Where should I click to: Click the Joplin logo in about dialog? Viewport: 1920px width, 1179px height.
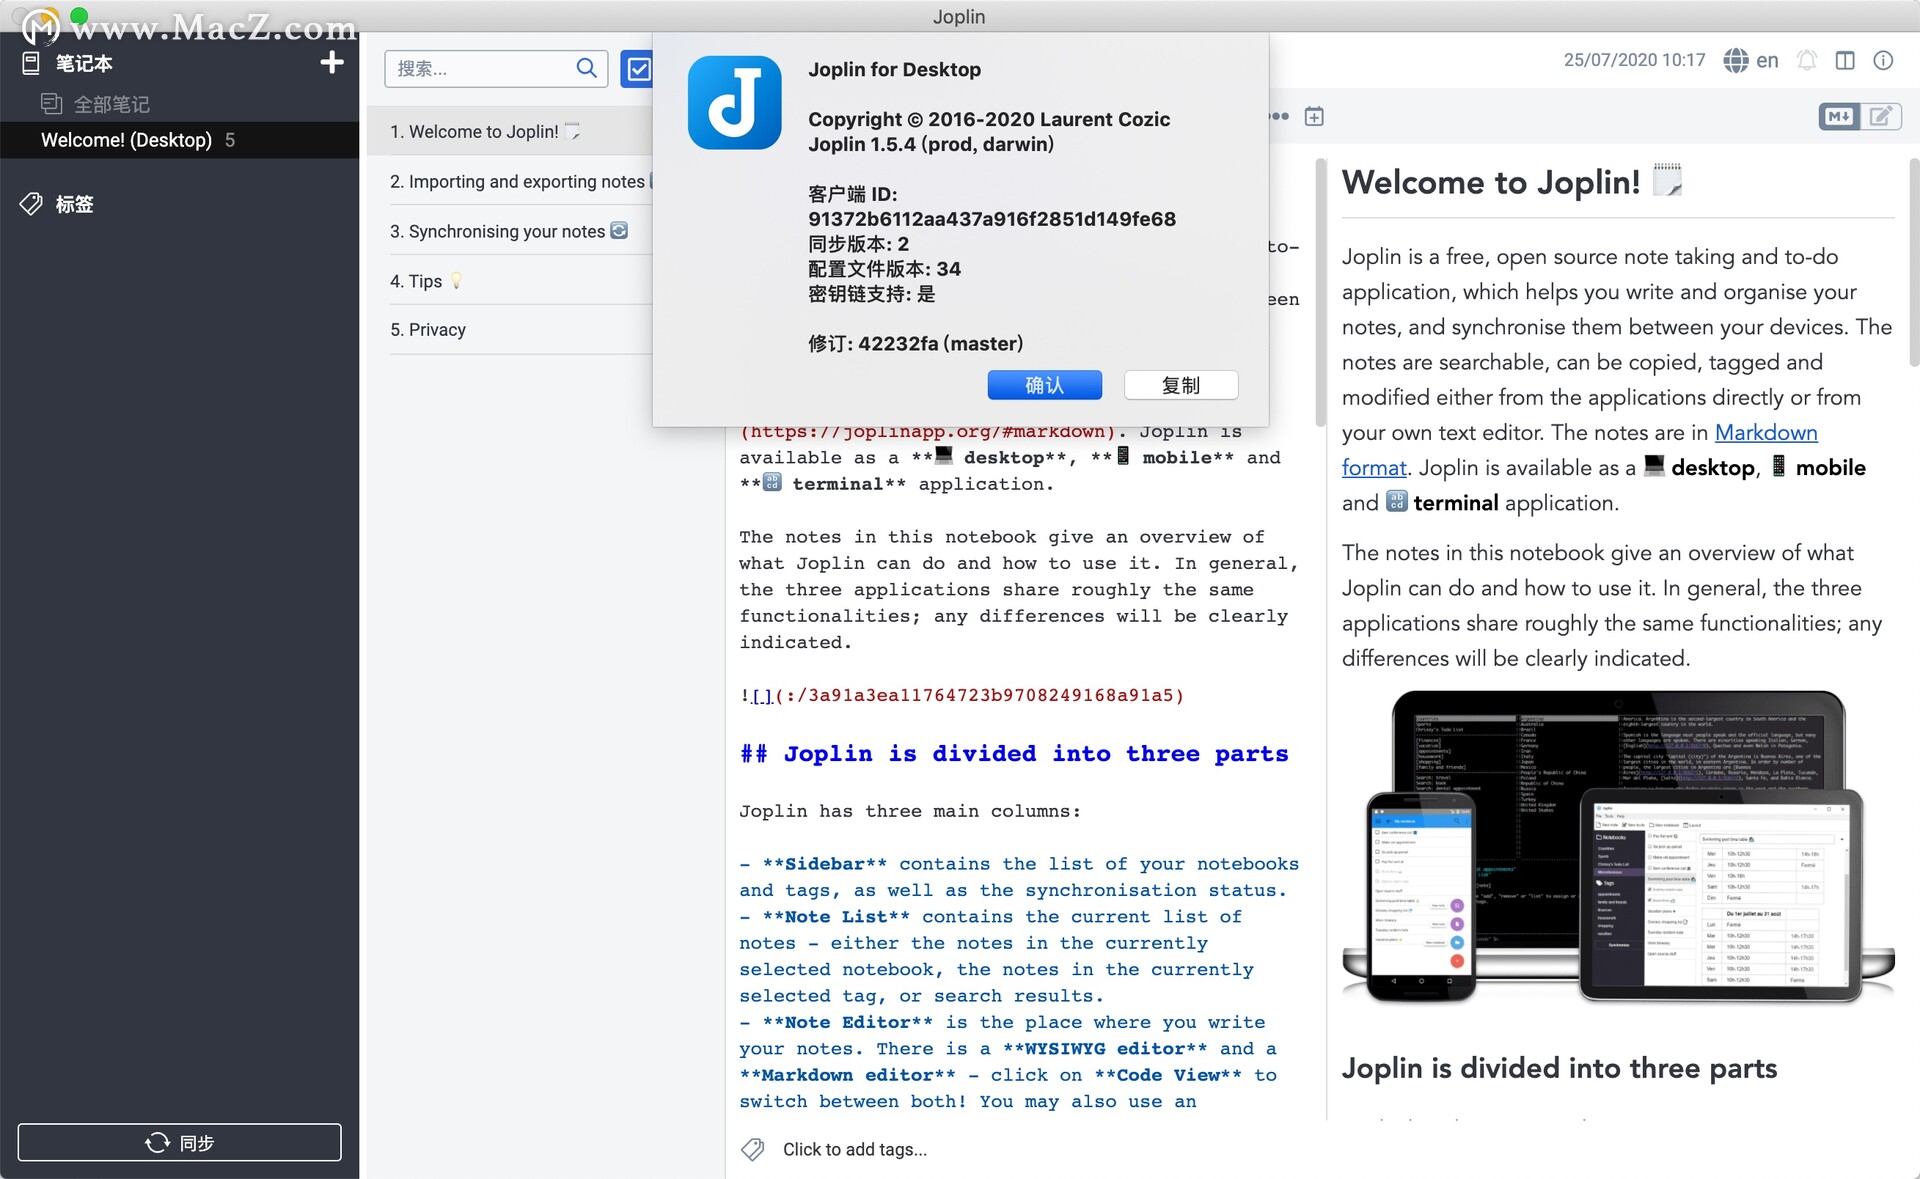tap(735, 103)
